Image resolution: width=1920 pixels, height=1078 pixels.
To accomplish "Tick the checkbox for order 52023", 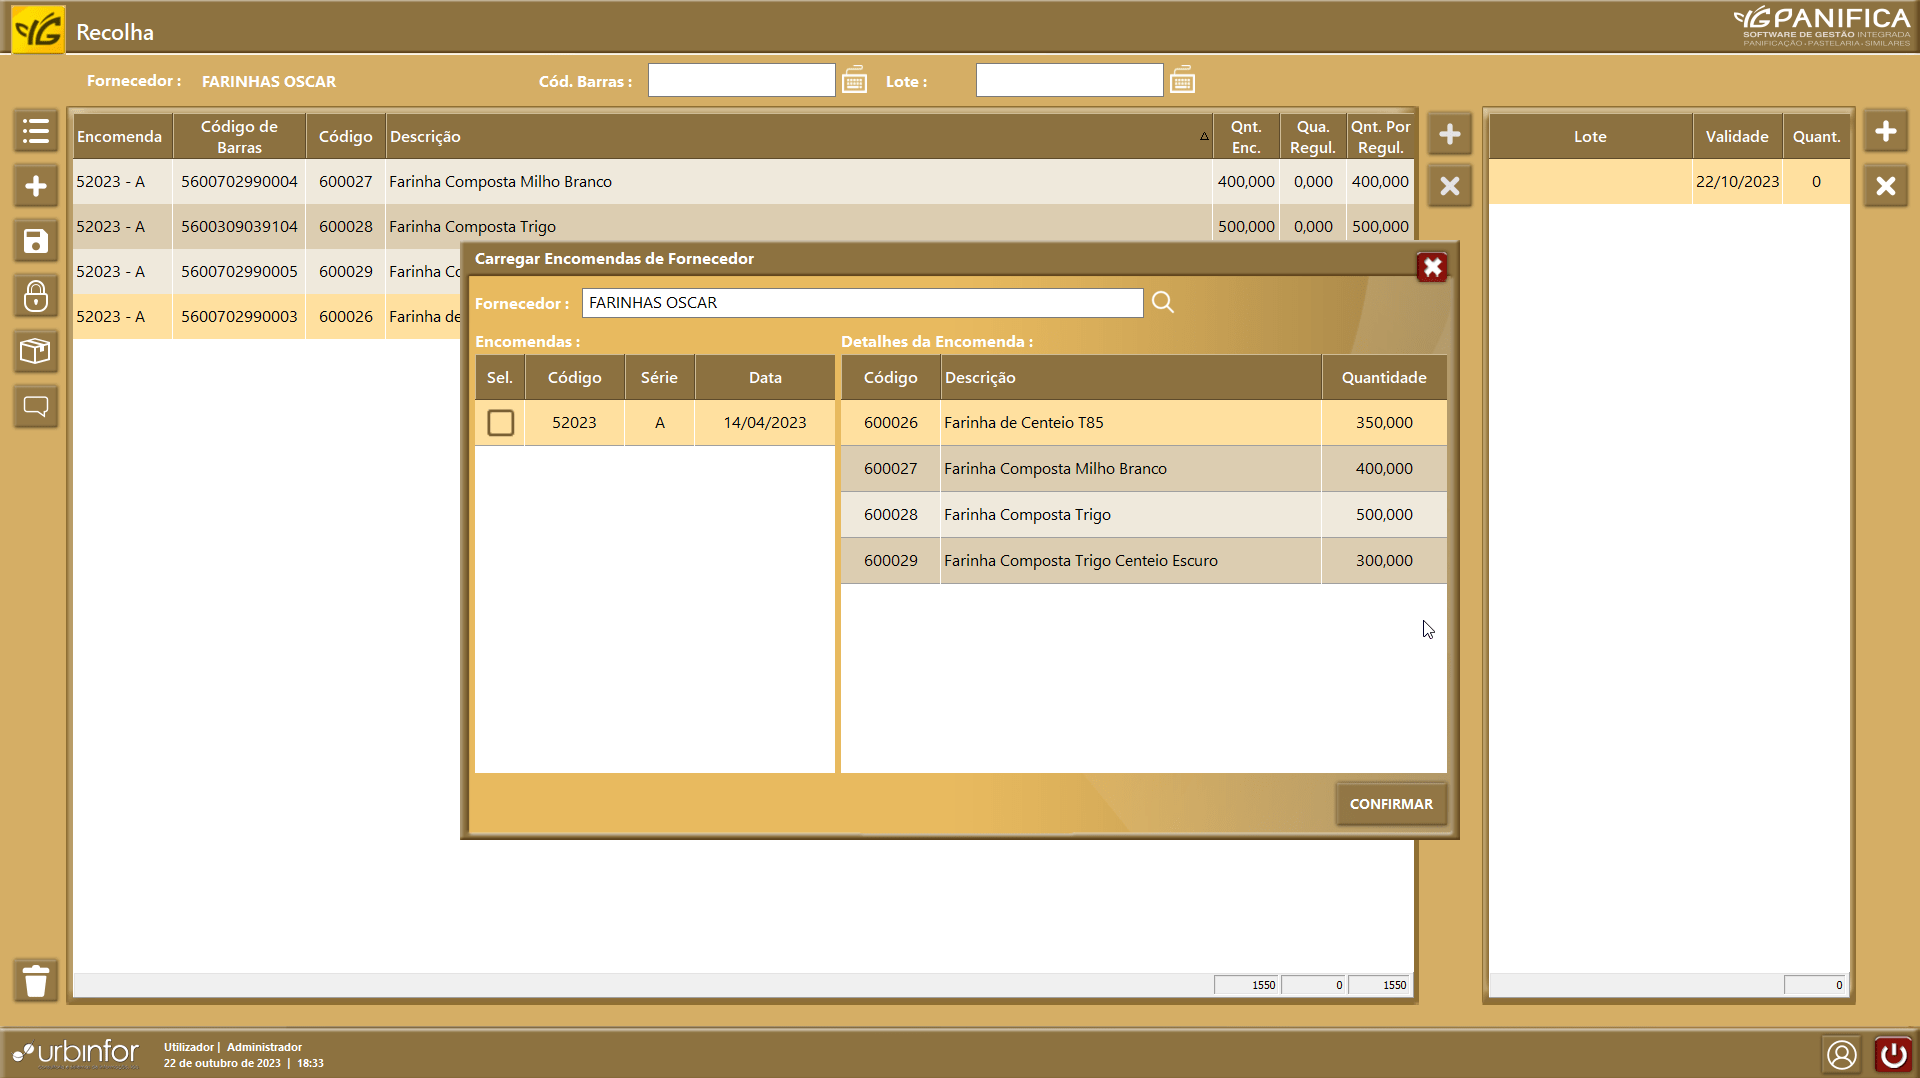I will [x=500, y=423].
